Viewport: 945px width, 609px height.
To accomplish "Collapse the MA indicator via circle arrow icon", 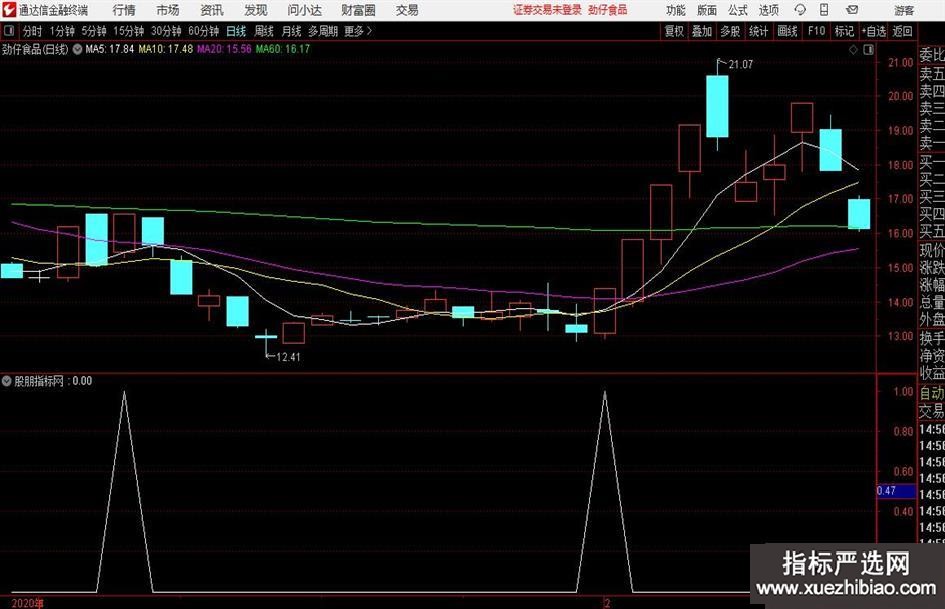I will pyautogui.click(x=78, y=48).
